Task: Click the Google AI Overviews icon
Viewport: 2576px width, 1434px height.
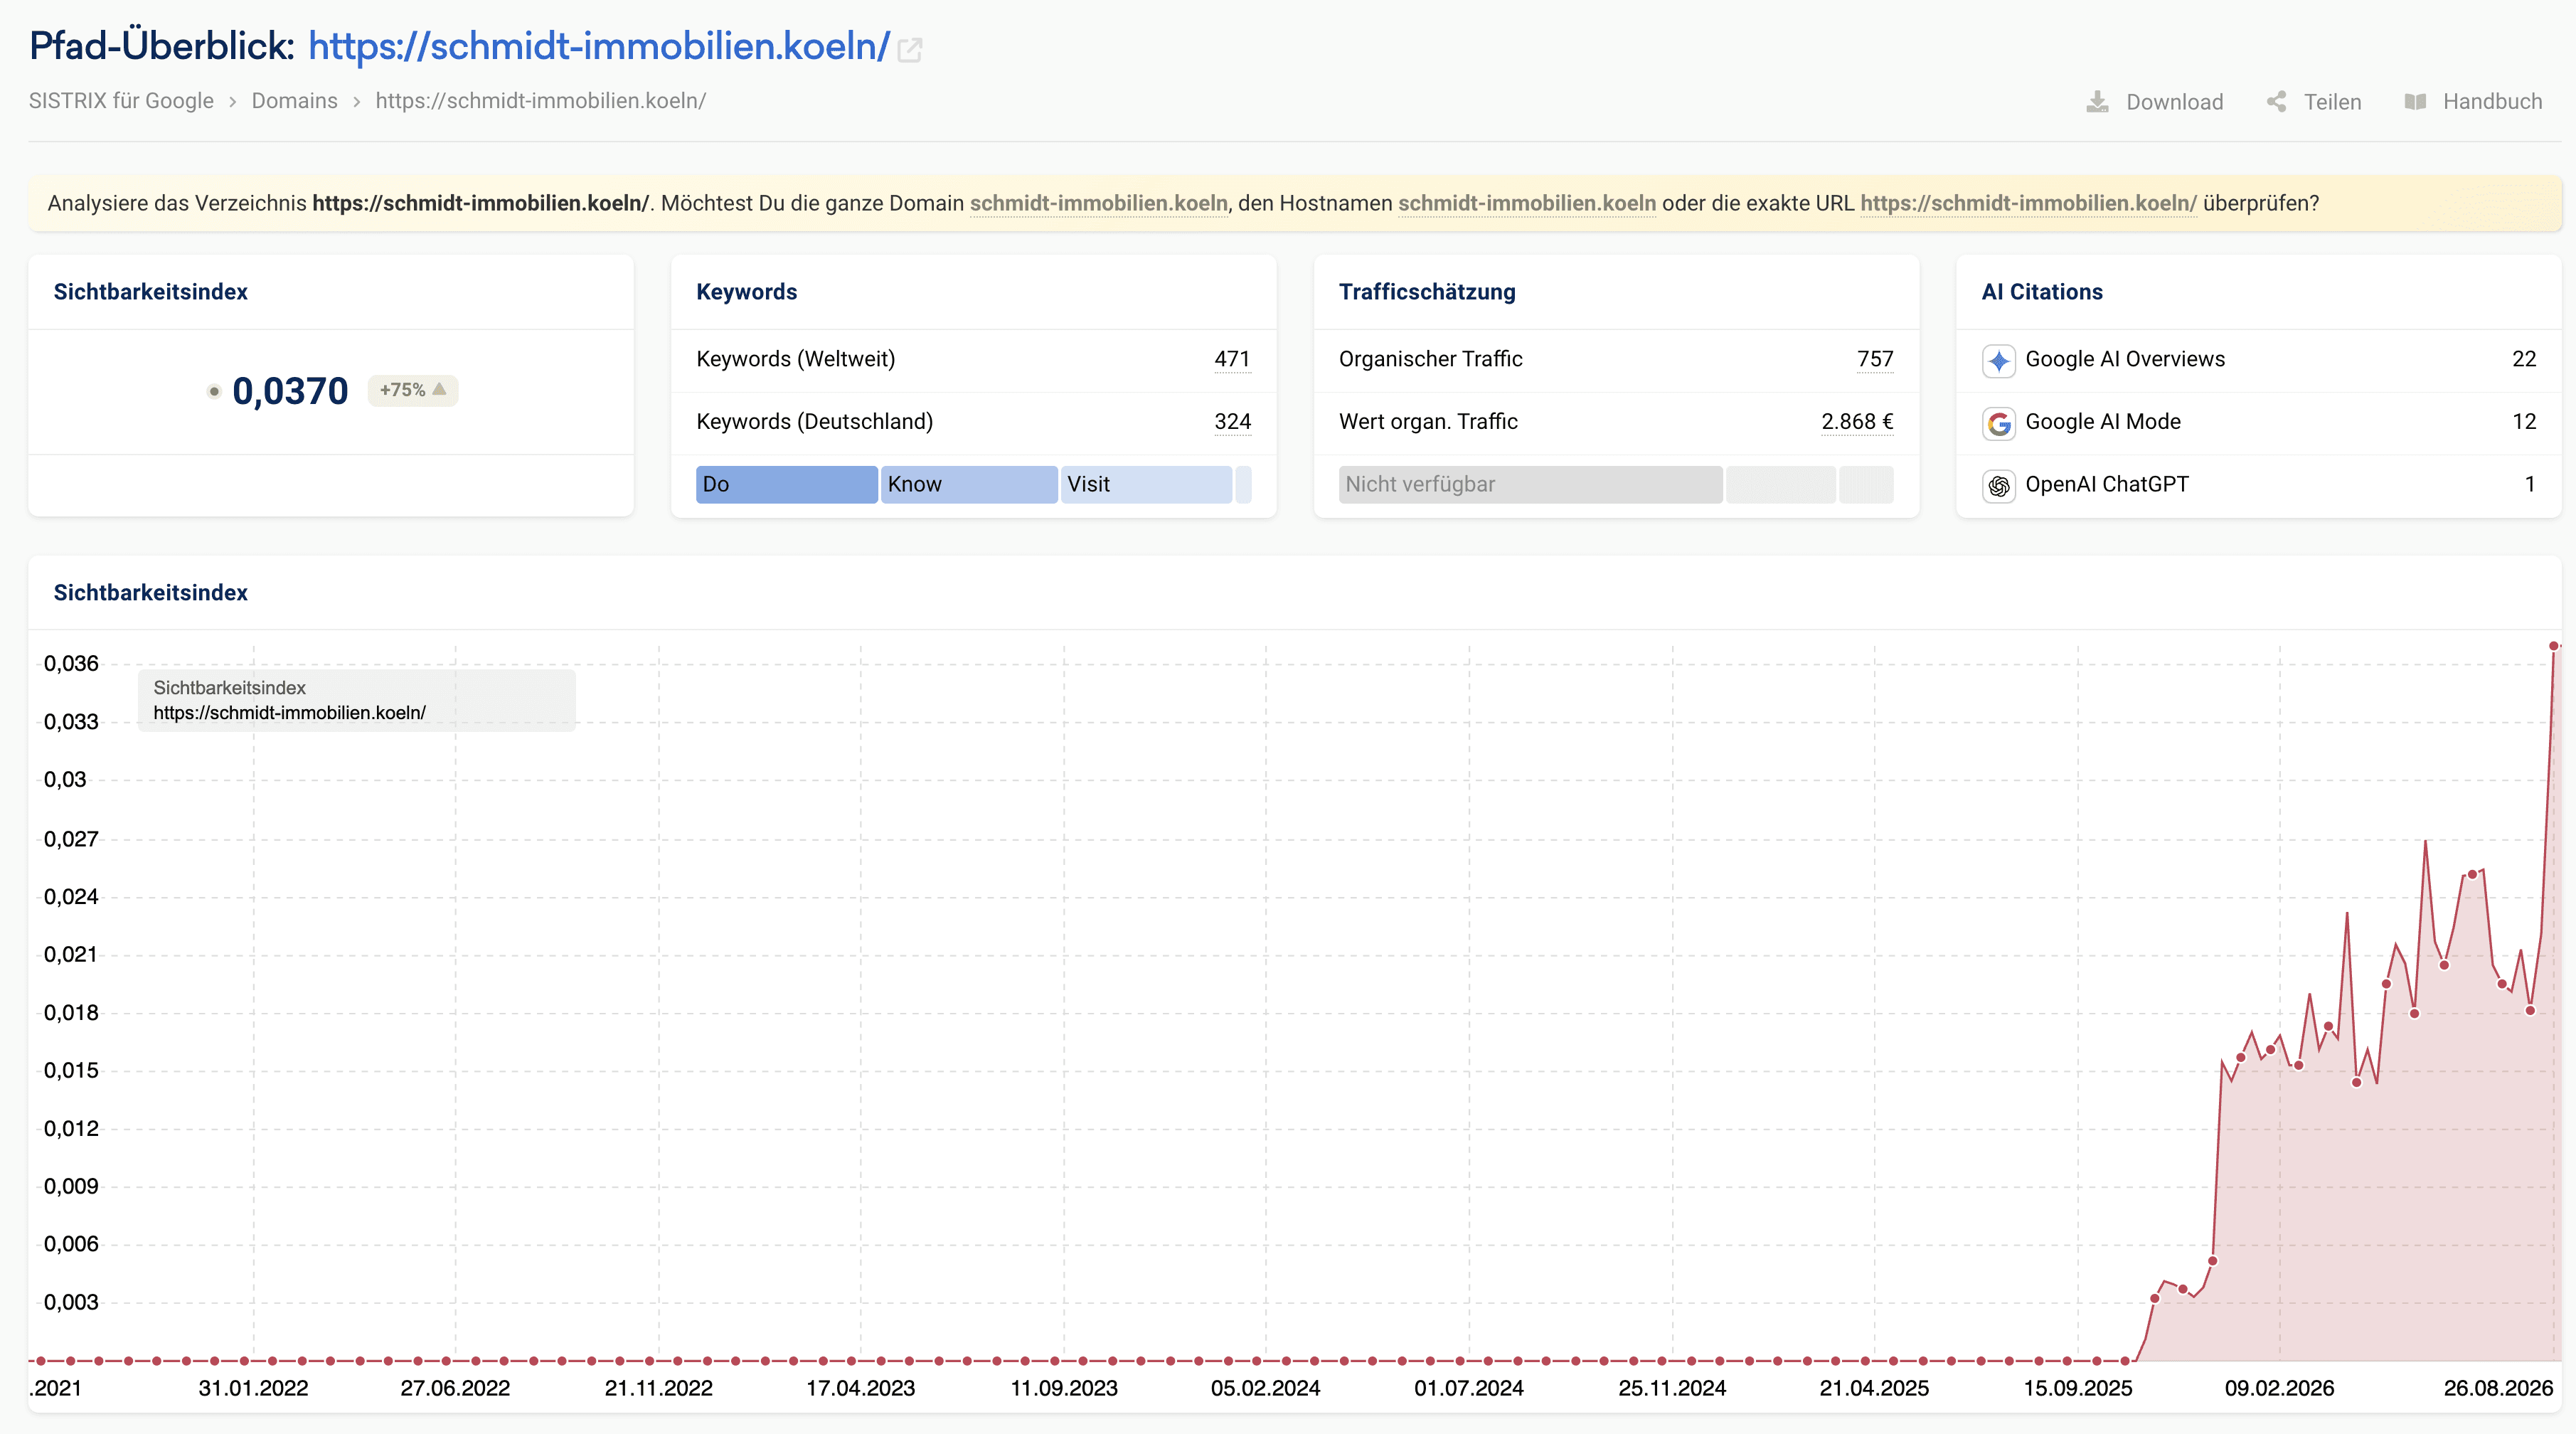Action: pos(1998,360)
